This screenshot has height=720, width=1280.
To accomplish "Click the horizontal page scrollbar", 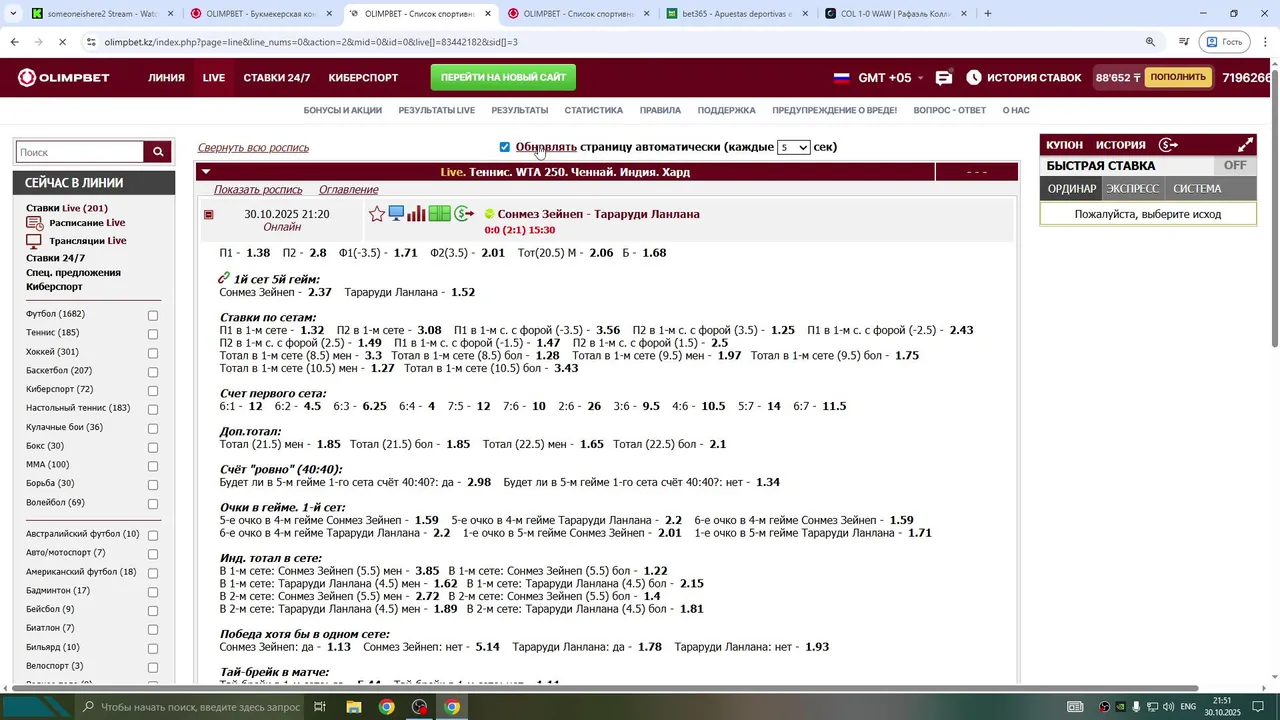I will click(604, 688).
